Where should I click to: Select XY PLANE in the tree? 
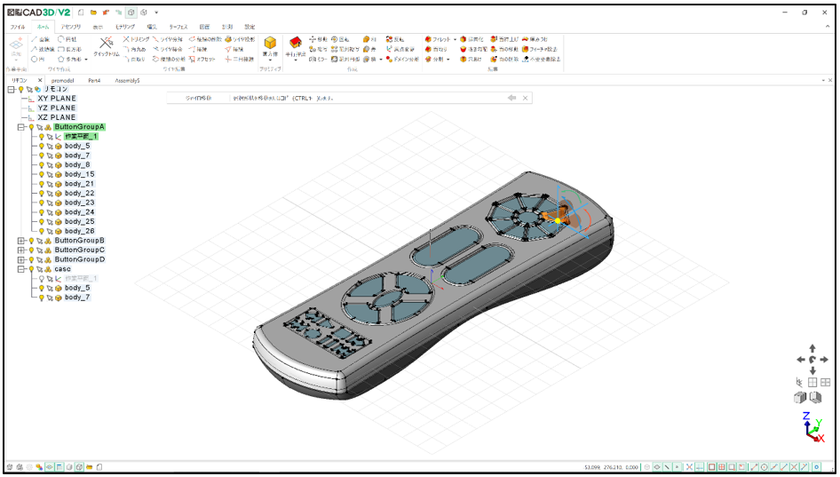coord(57,99)
